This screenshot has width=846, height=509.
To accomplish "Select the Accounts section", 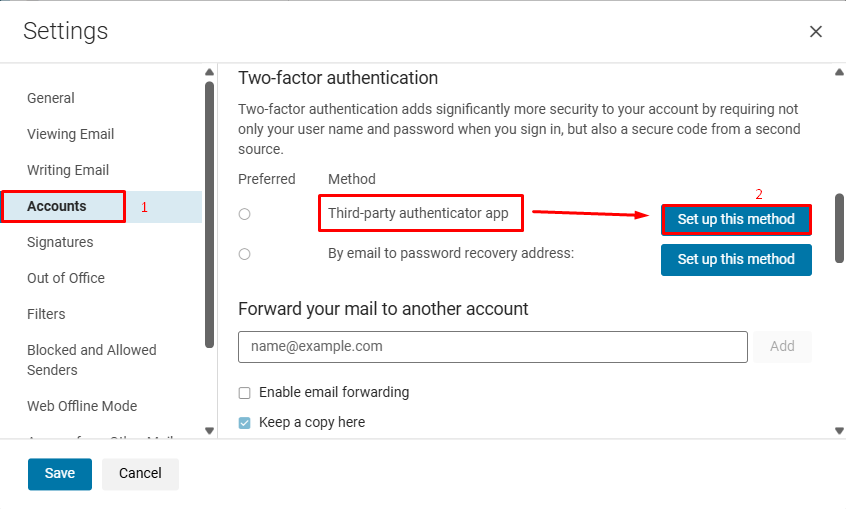I will coord(57,206).
